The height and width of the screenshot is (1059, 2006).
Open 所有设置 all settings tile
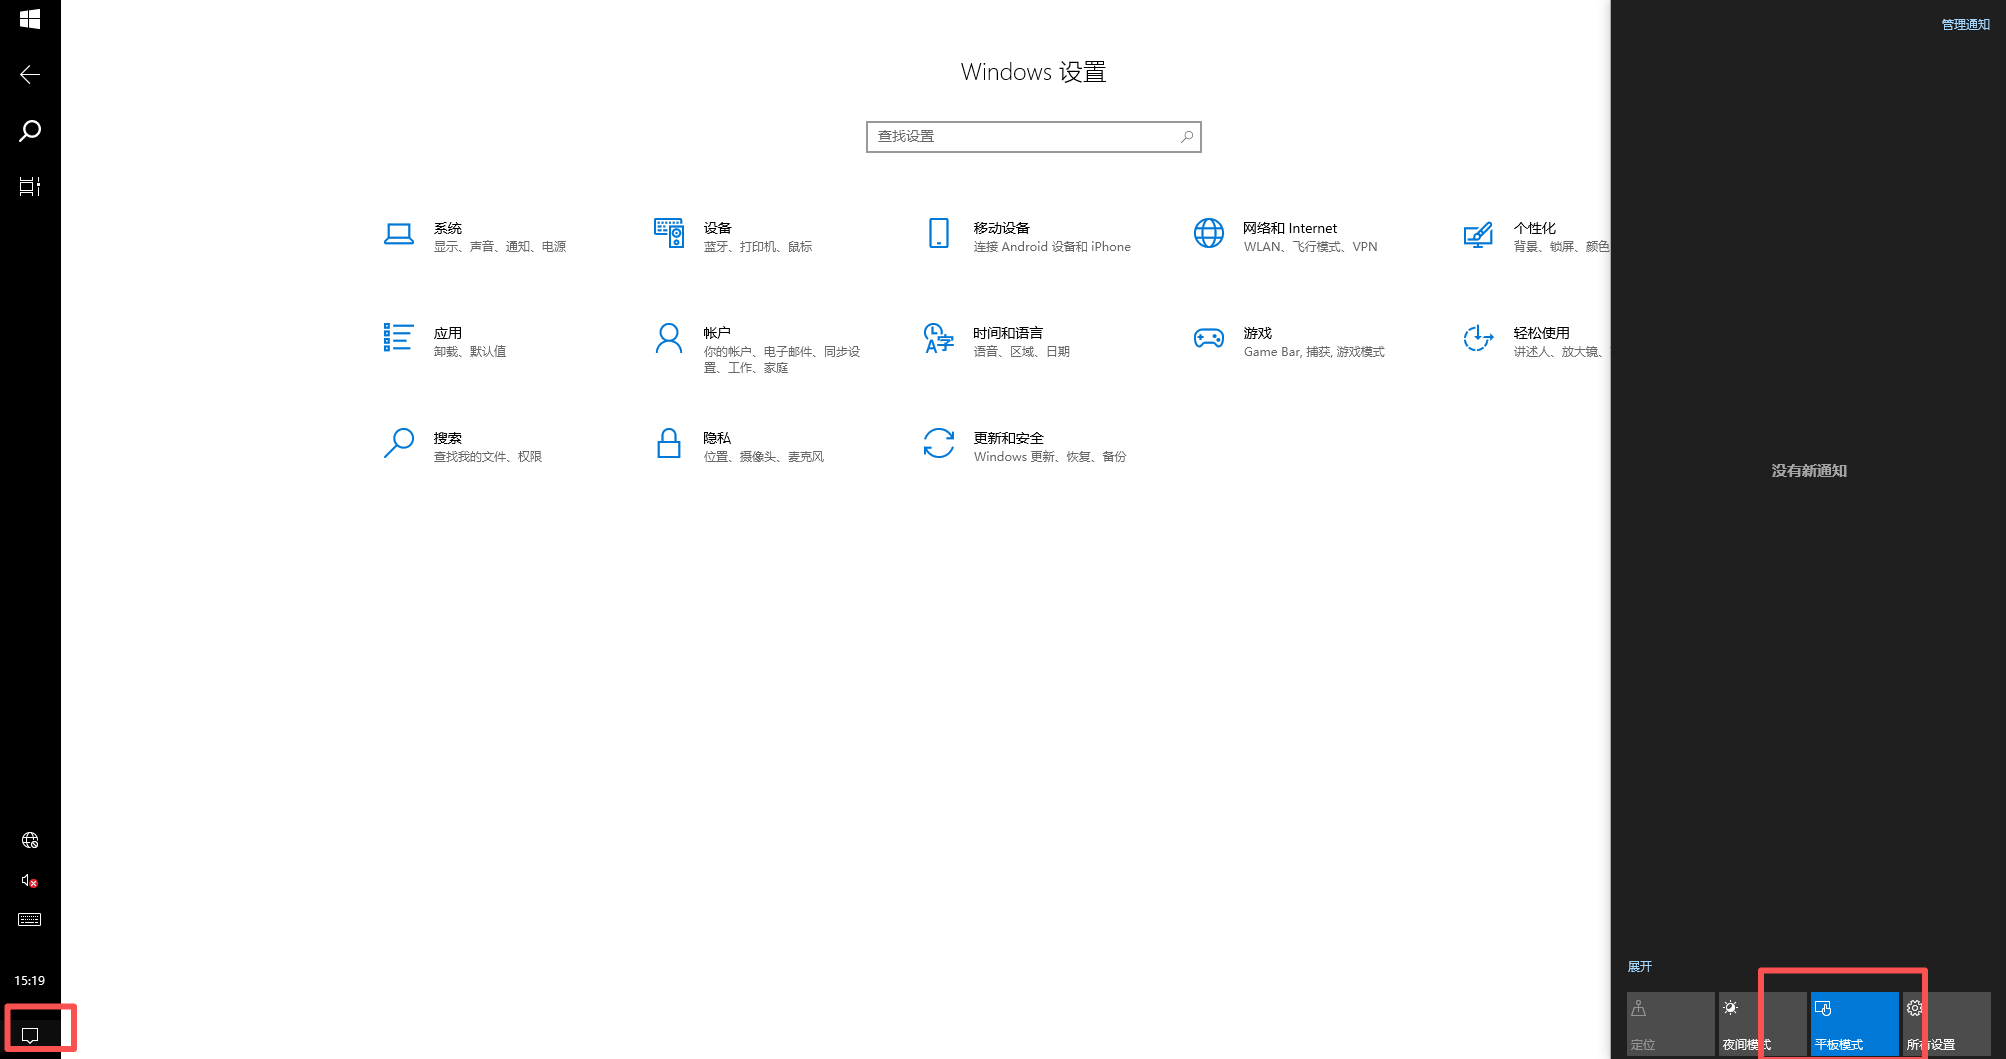pyautogui.click(x=1946, y=1023)
